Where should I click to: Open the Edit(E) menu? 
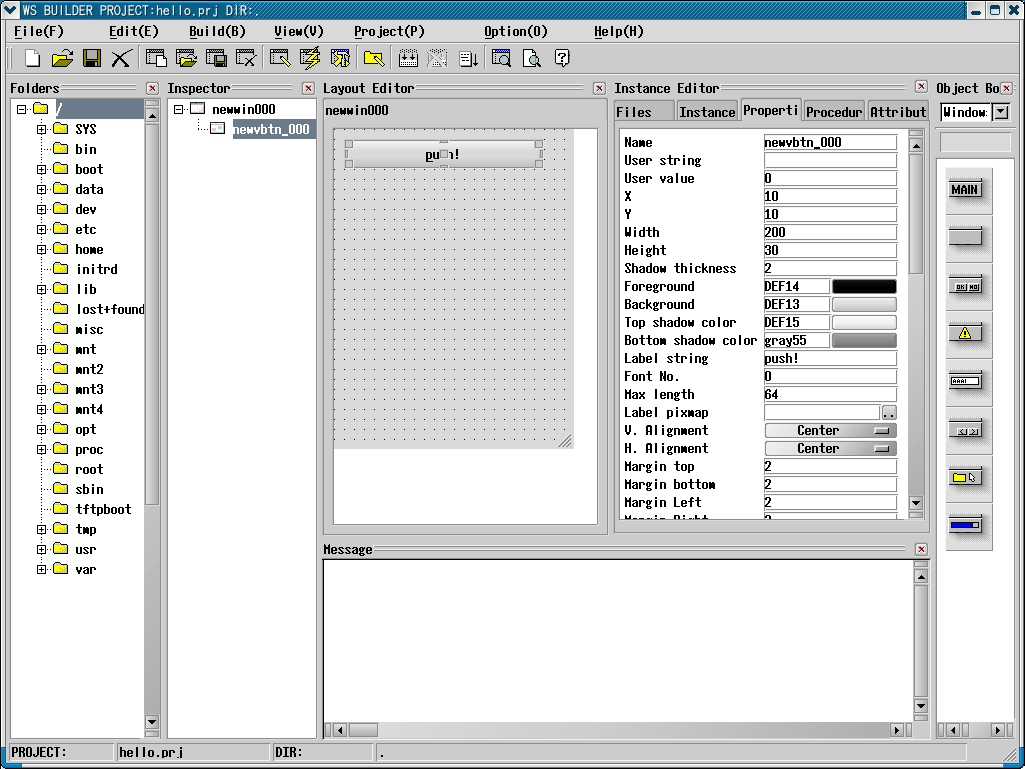[x=134, y=31]
